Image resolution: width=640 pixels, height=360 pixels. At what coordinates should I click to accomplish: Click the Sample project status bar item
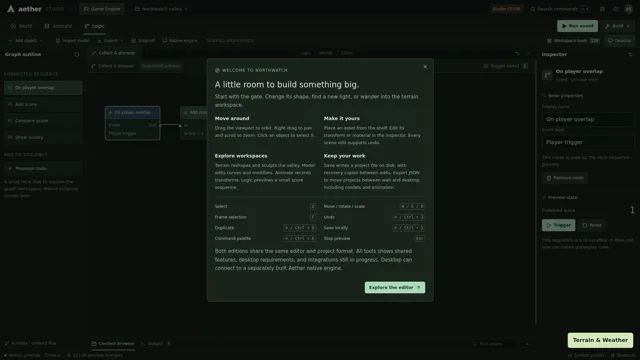[586, 355]
